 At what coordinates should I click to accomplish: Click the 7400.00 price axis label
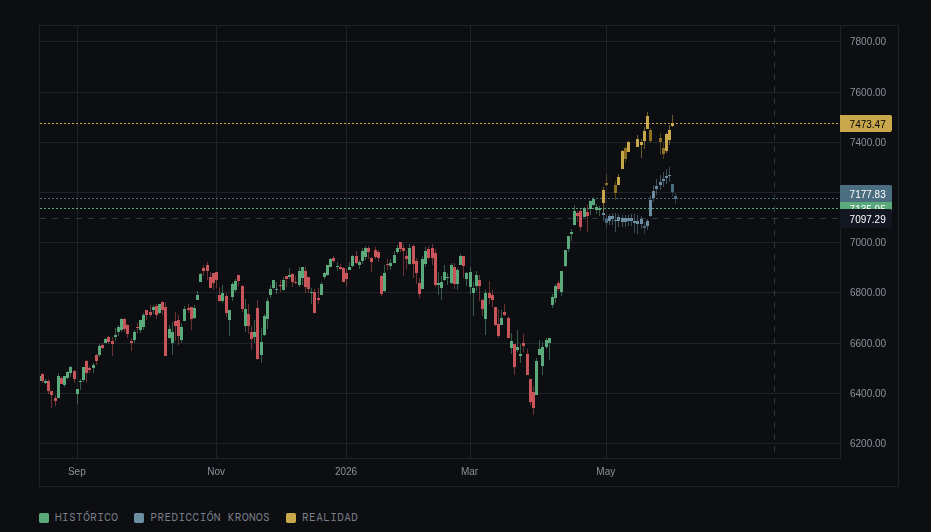coord(867,142)
